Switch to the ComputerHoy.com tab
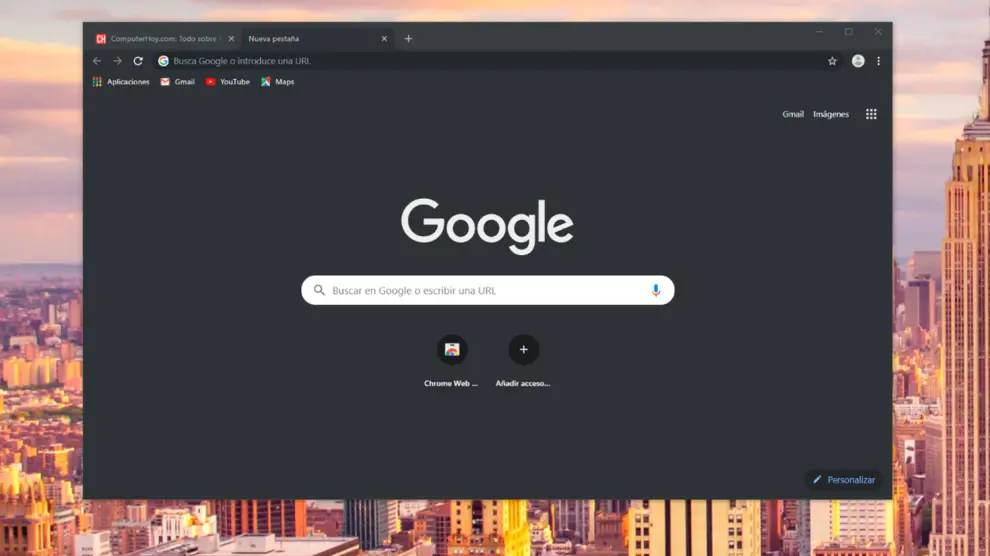 tap(160, 39)
